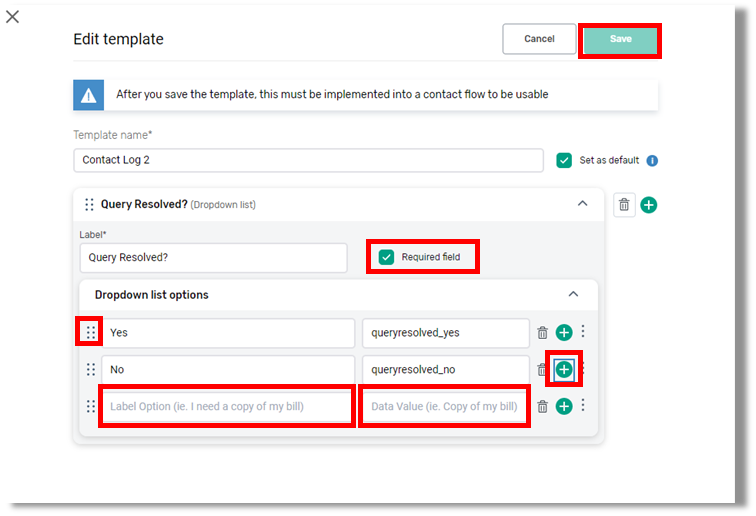Add a new field after Query Resolved?
Screen dimensions: 756x516
[649, 205]
